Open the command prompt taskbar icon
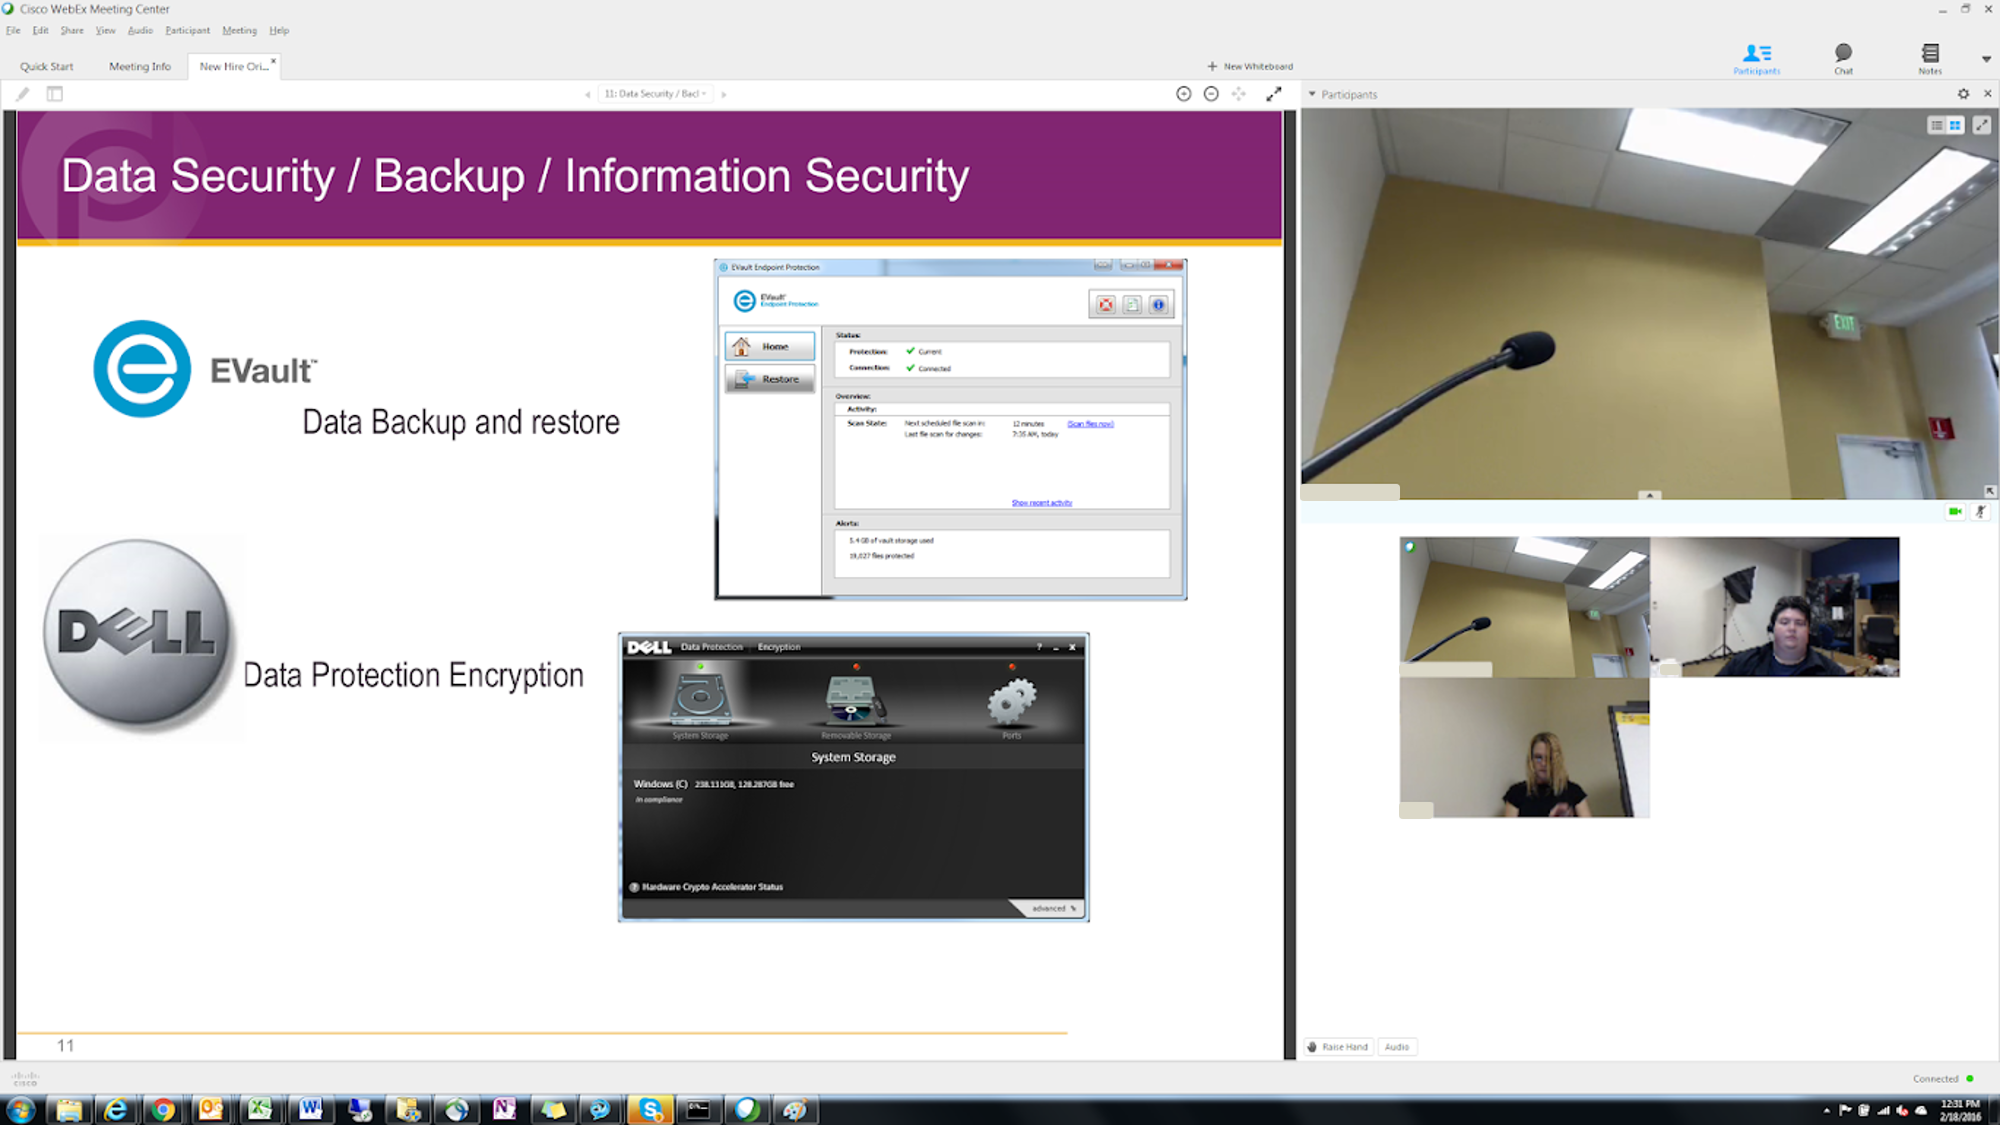2000x1125 pixels. tap(698, 1109)
